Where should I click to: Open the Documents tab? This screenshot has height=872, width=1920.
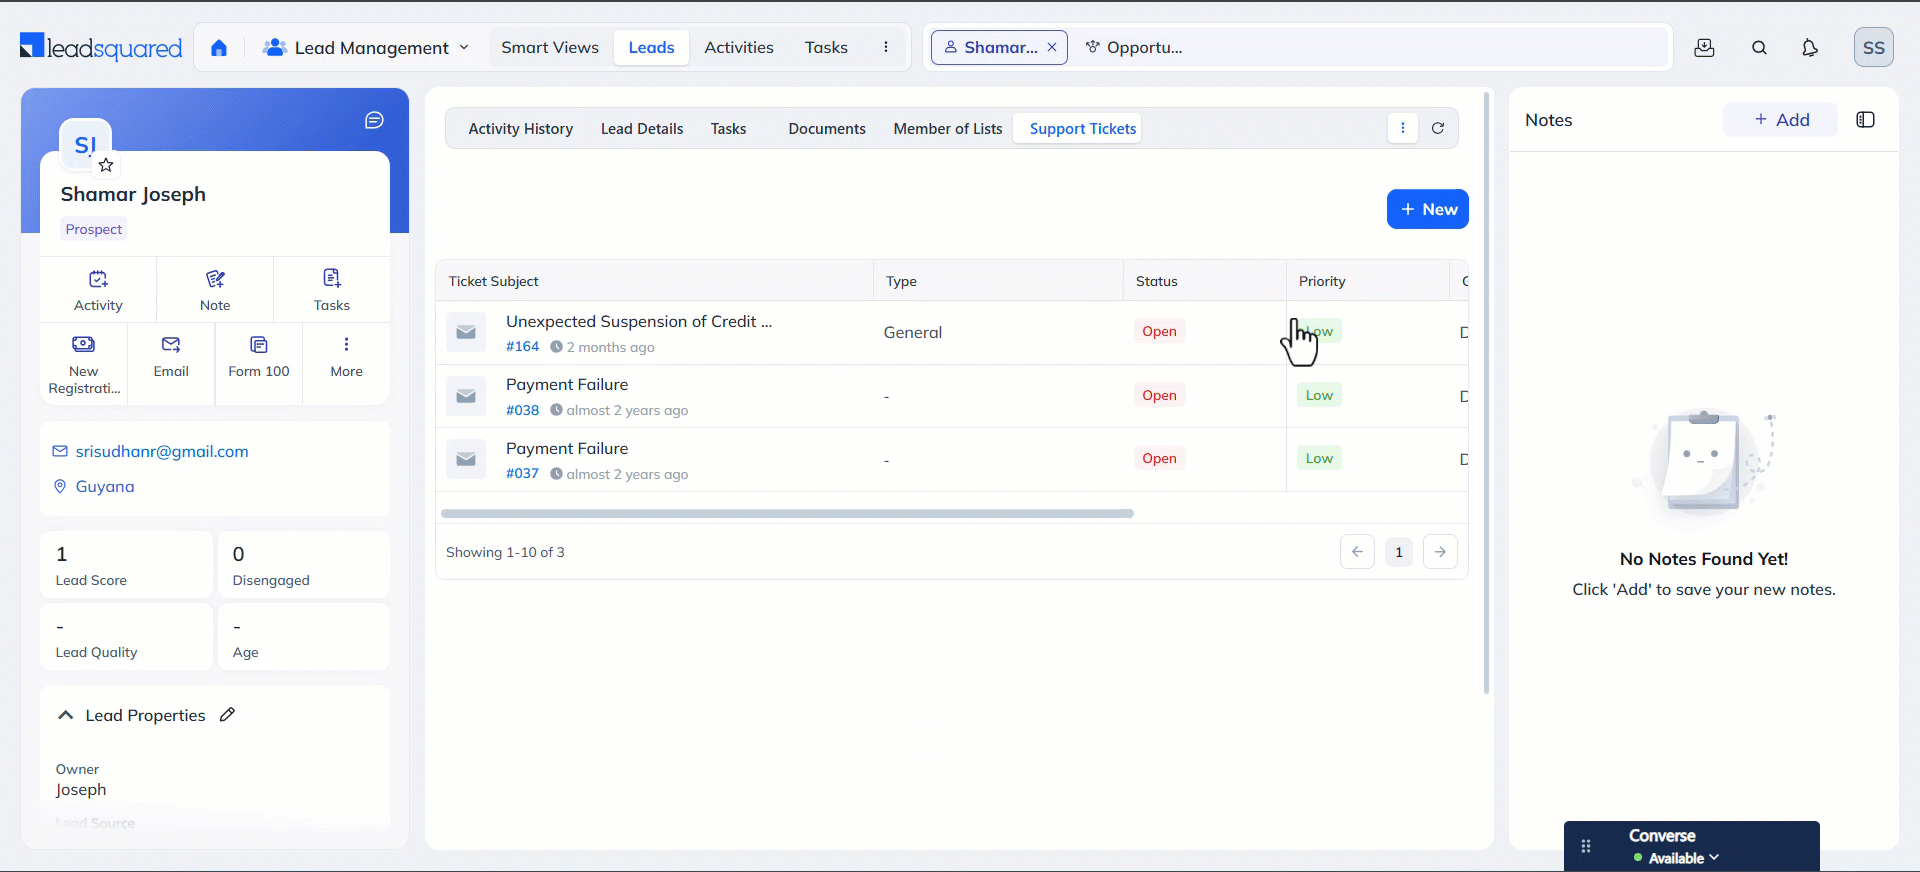(x=827, y=129)
